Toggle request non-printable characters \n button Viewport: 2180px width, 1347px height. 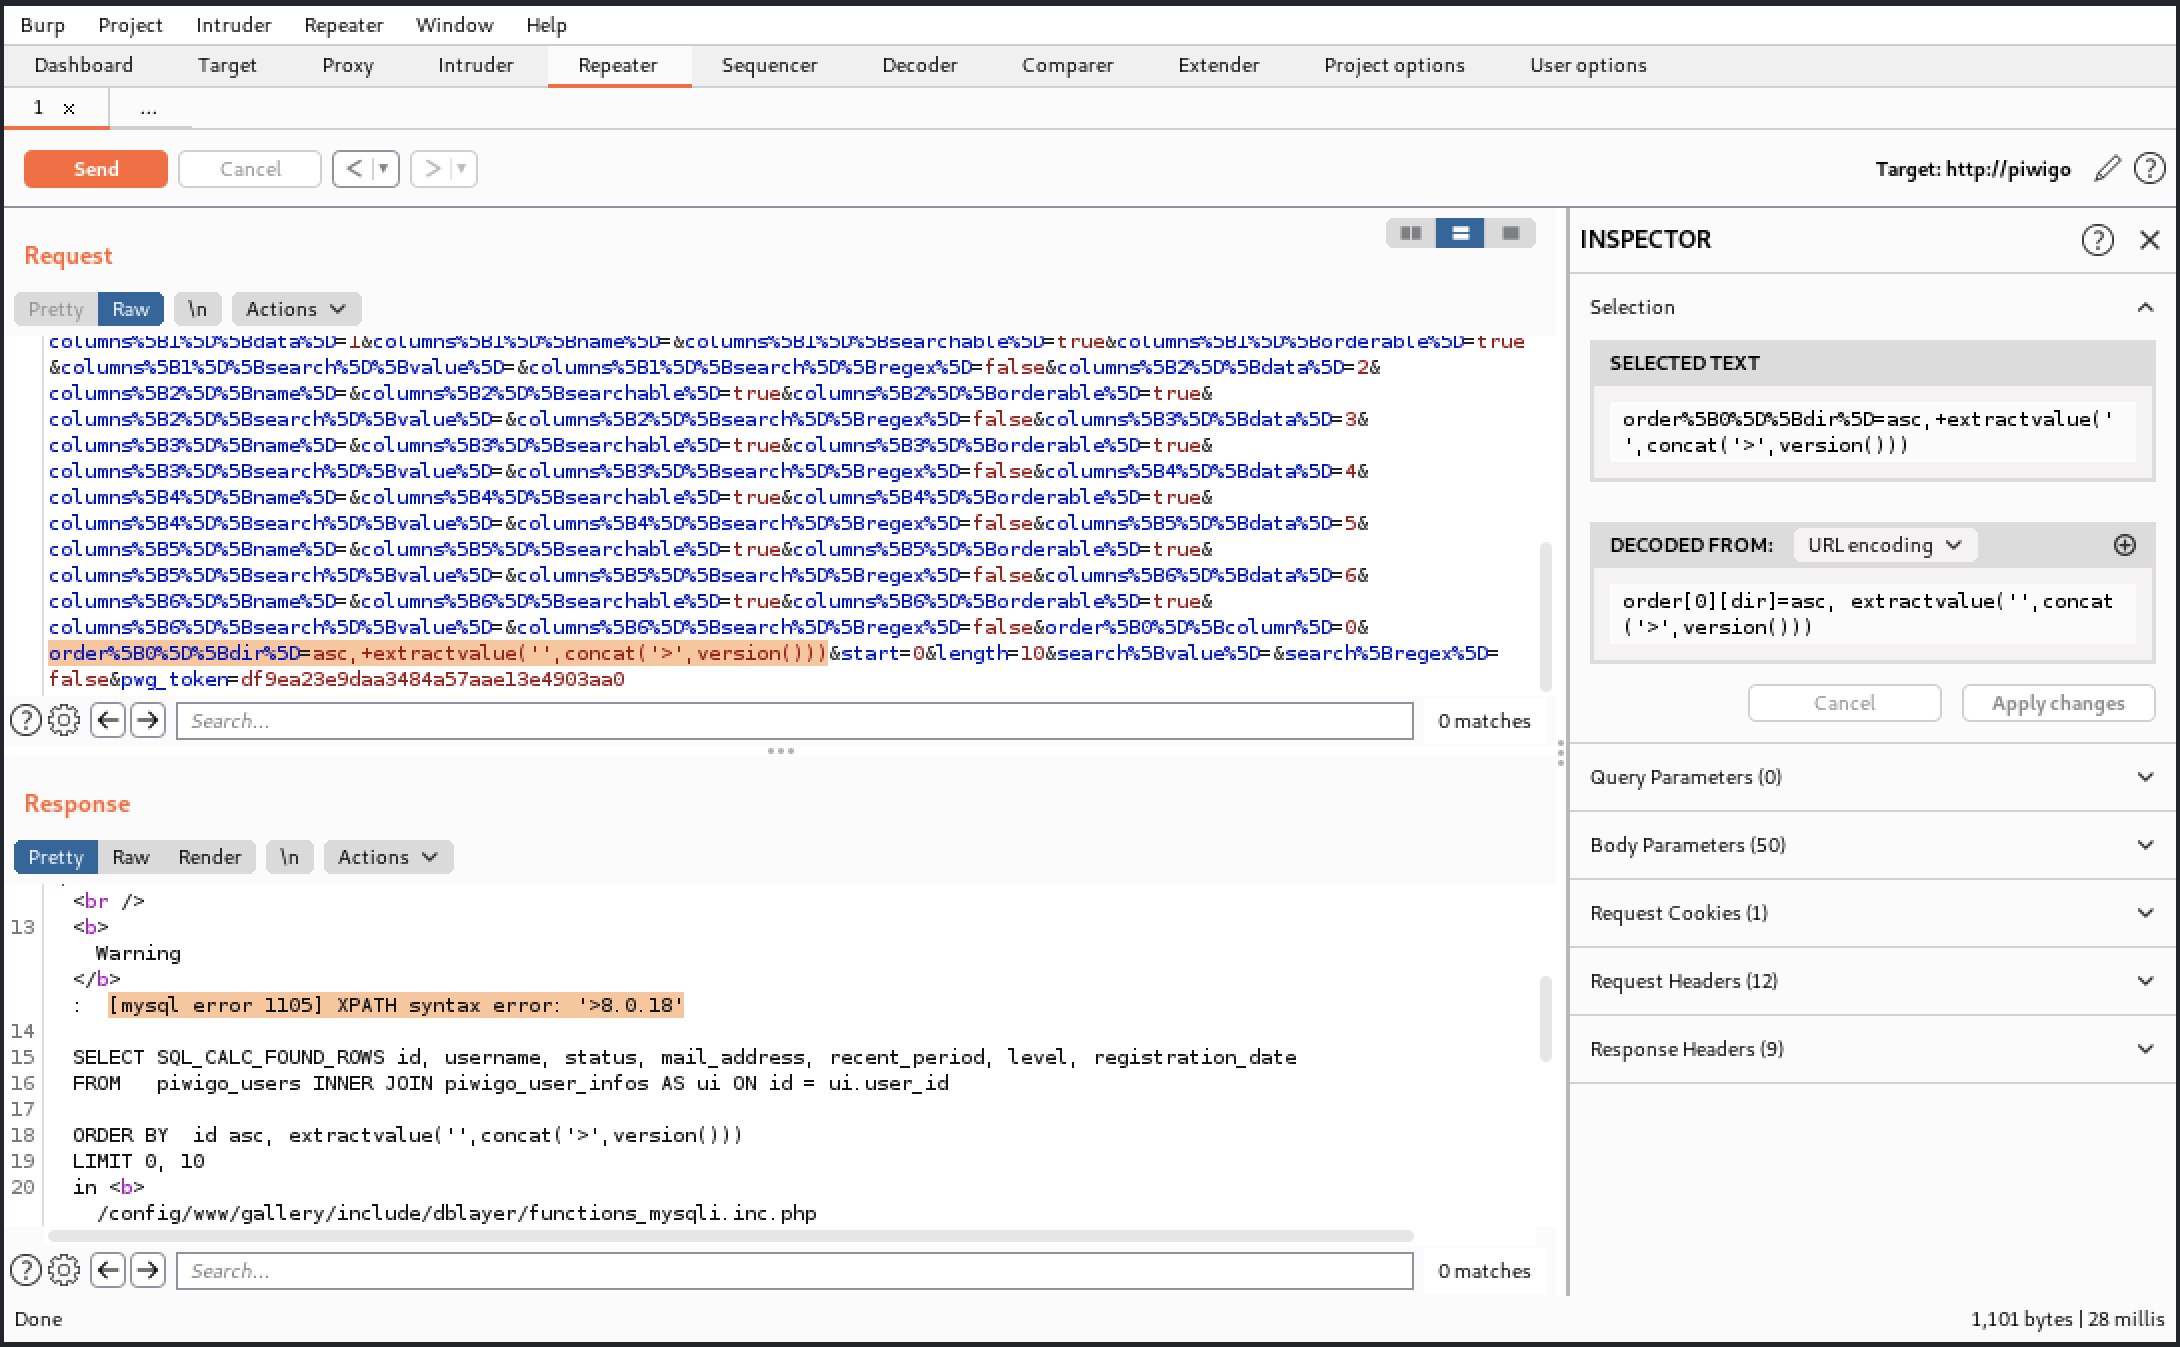197,309
